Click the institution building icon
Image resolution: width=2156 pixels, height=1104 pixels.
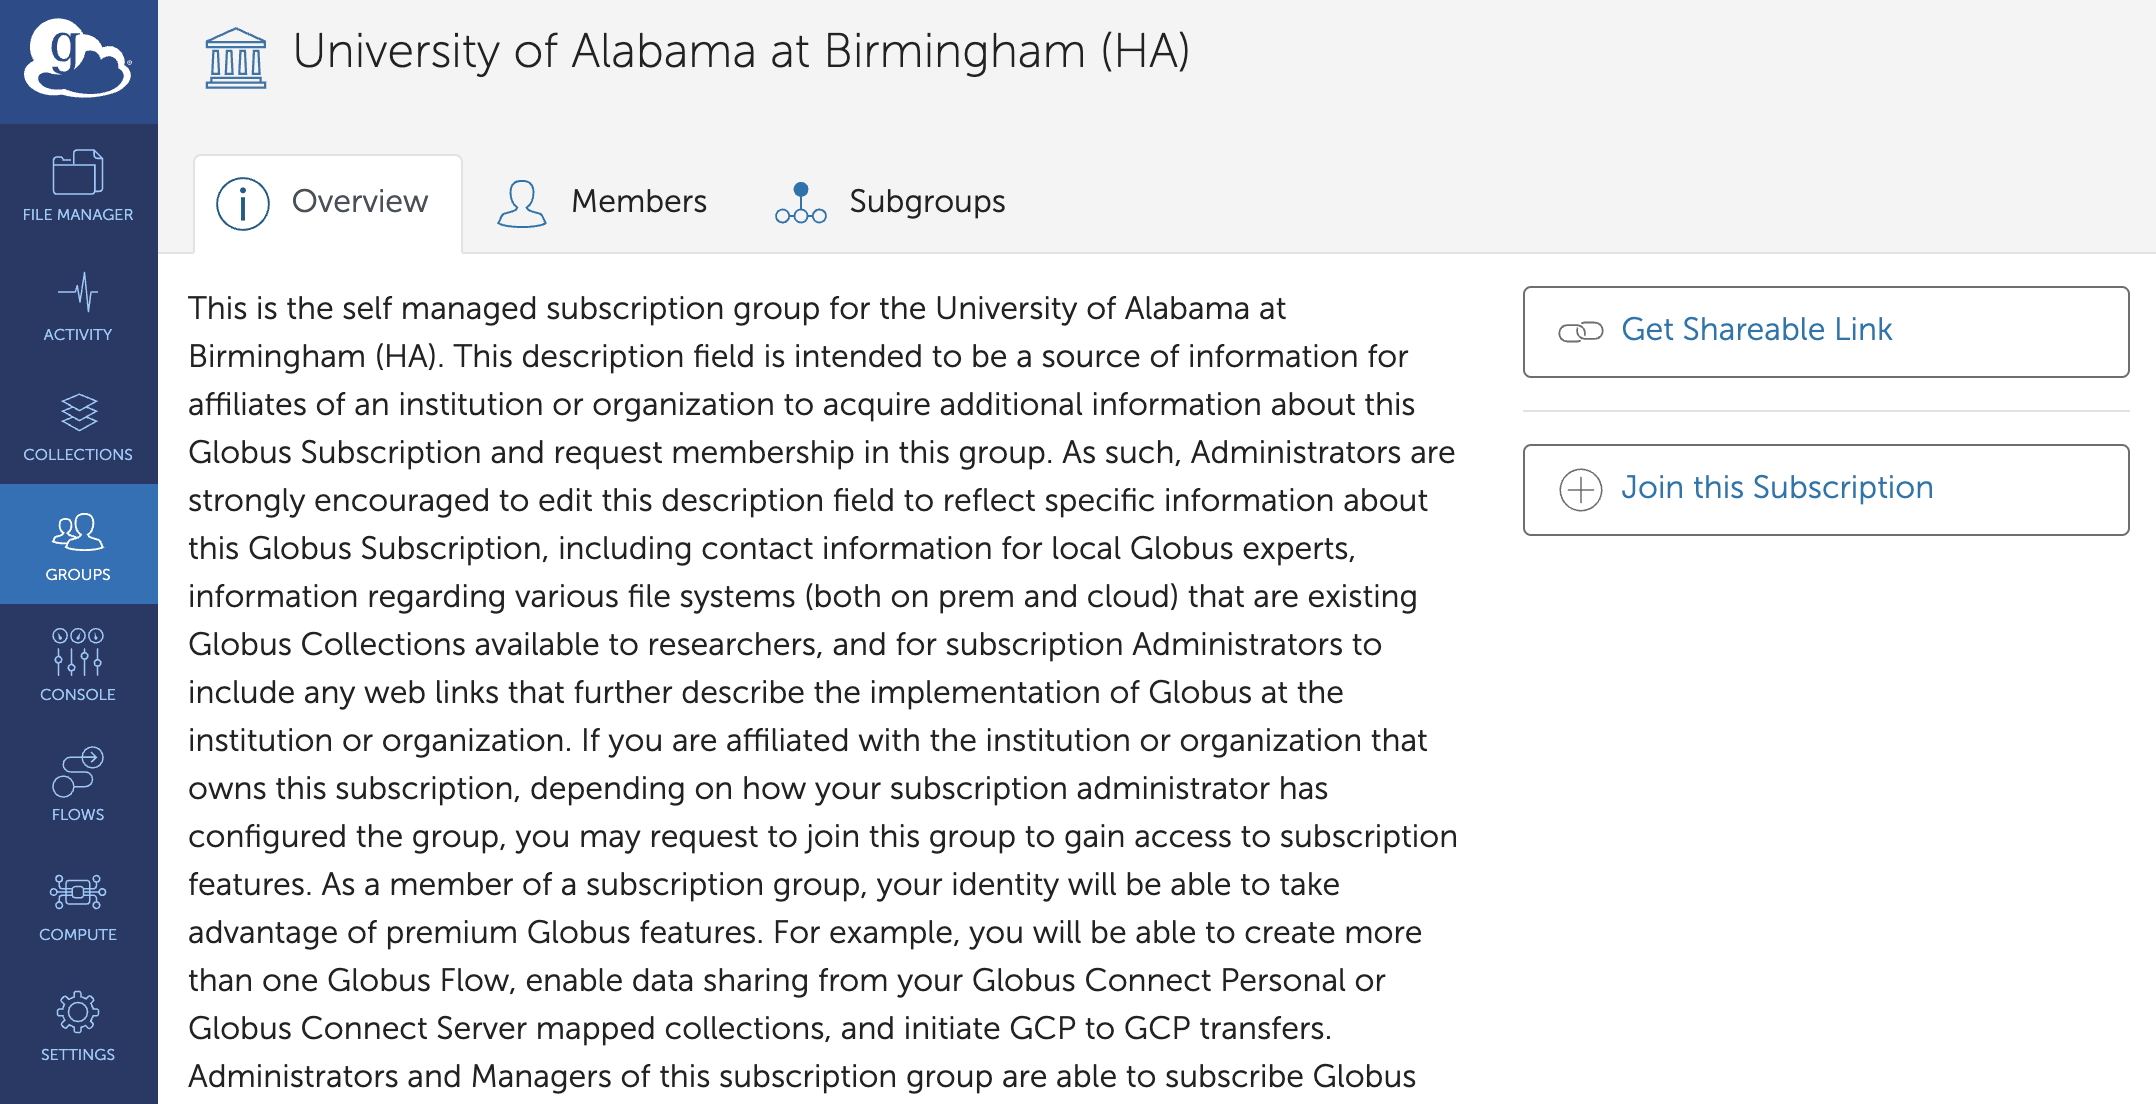click(236, 58)
